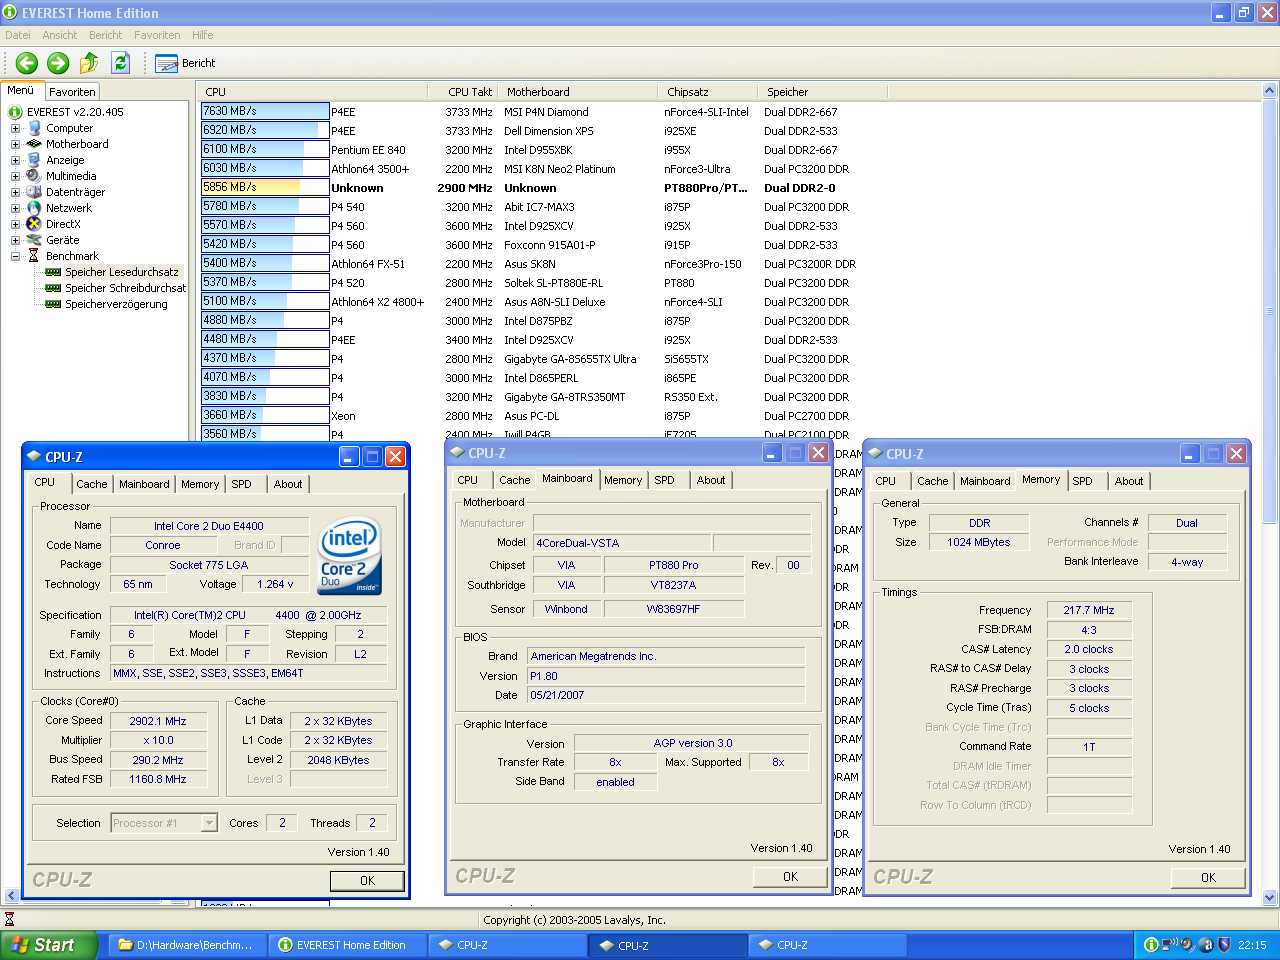Click the Intel Core 2 Duo E4400 name field
Image resolution: width=1280 pixels, height=960 pixels.
coord(209,526)
